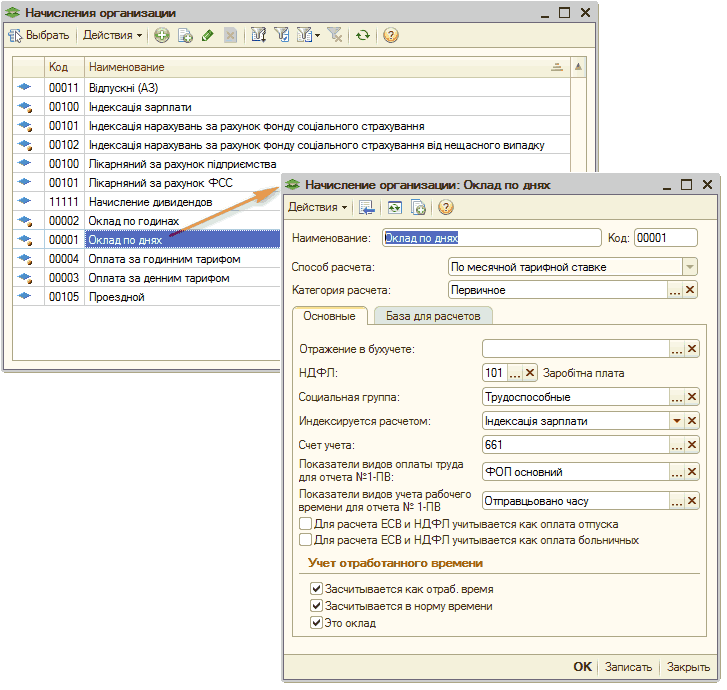727x690 pixels.
Task: Toggle 'Засчитывается в норму времени' checkbox
Action: pyautogui.click(x=317, y=606)
